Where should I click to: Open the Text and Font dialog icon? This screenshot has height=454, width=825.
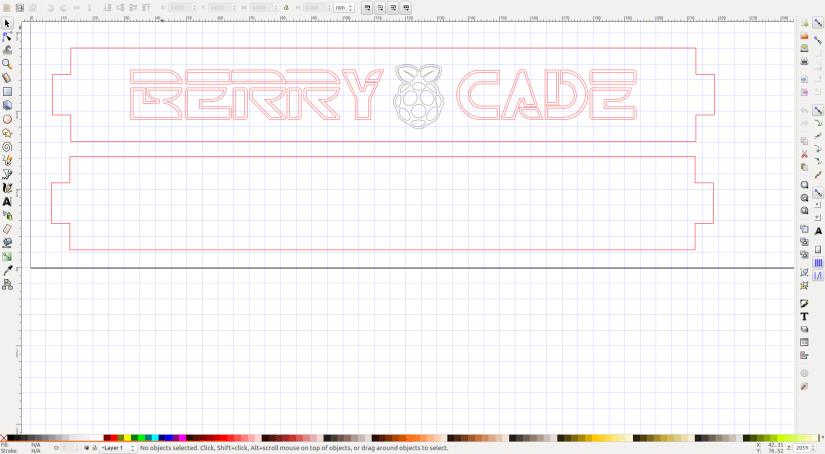pos(804,317)
